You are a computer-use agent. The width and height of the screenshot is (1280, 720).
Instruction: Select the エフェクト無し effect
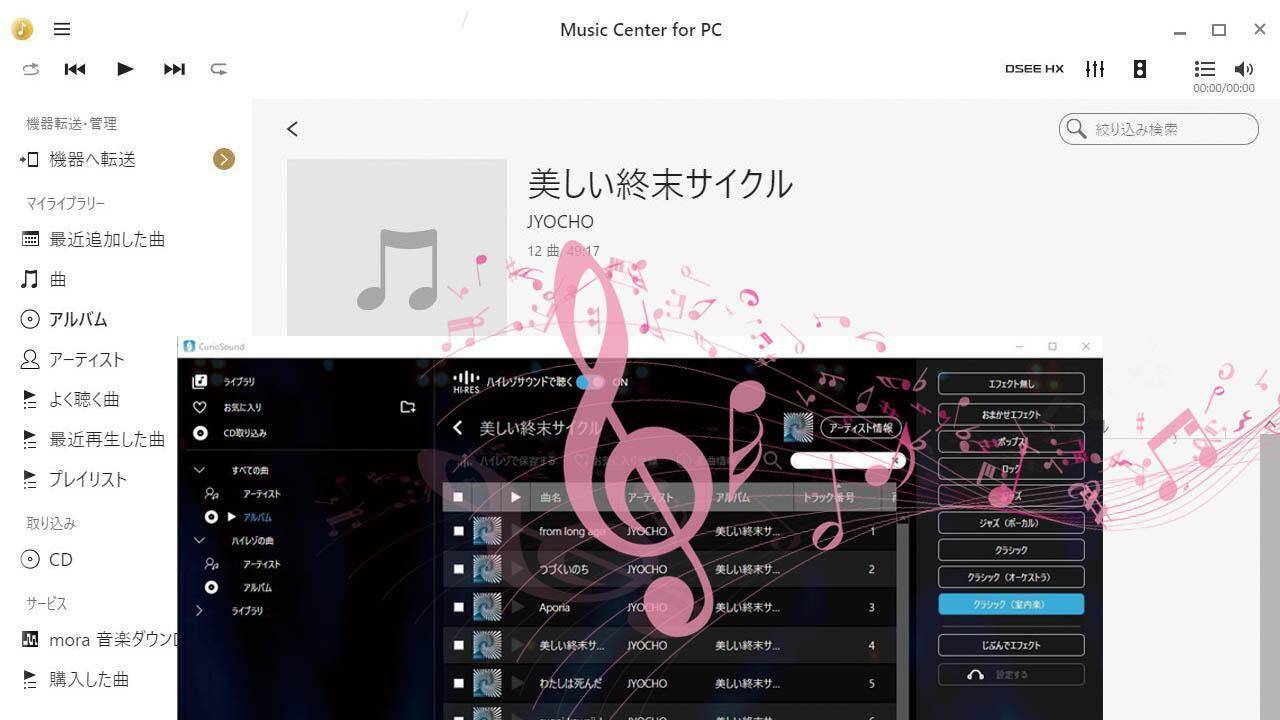coord(1011,384)
